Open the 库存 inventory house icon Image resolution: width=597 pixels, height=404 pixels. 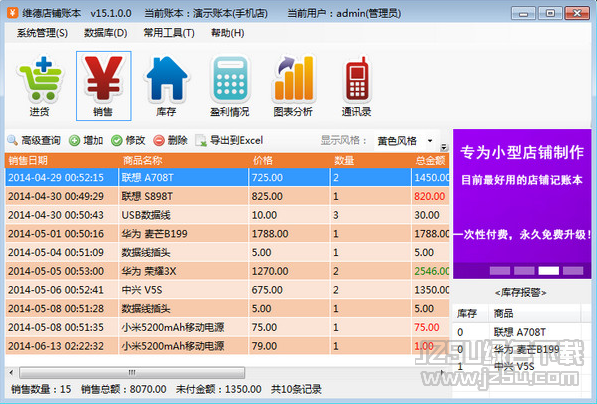coord(167,86)
